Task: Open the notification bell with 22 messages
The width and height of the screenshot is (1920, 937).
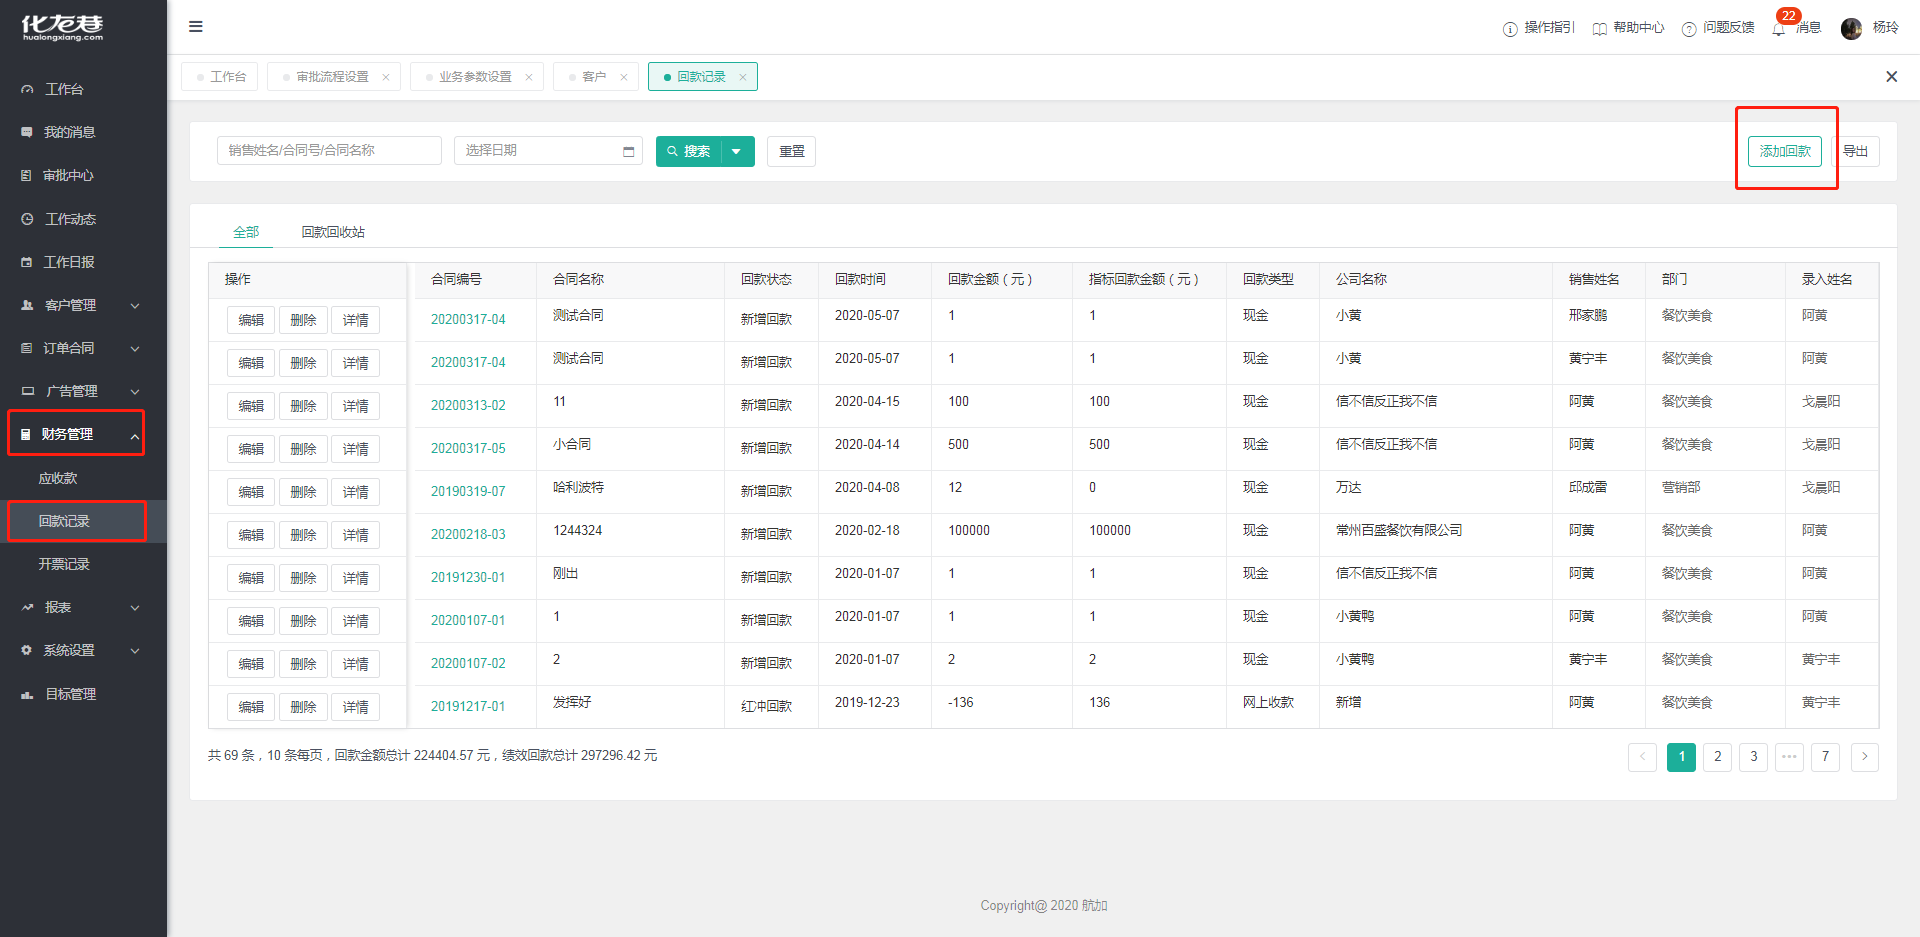Action: pyautogui.click(x=1779, y=29)
